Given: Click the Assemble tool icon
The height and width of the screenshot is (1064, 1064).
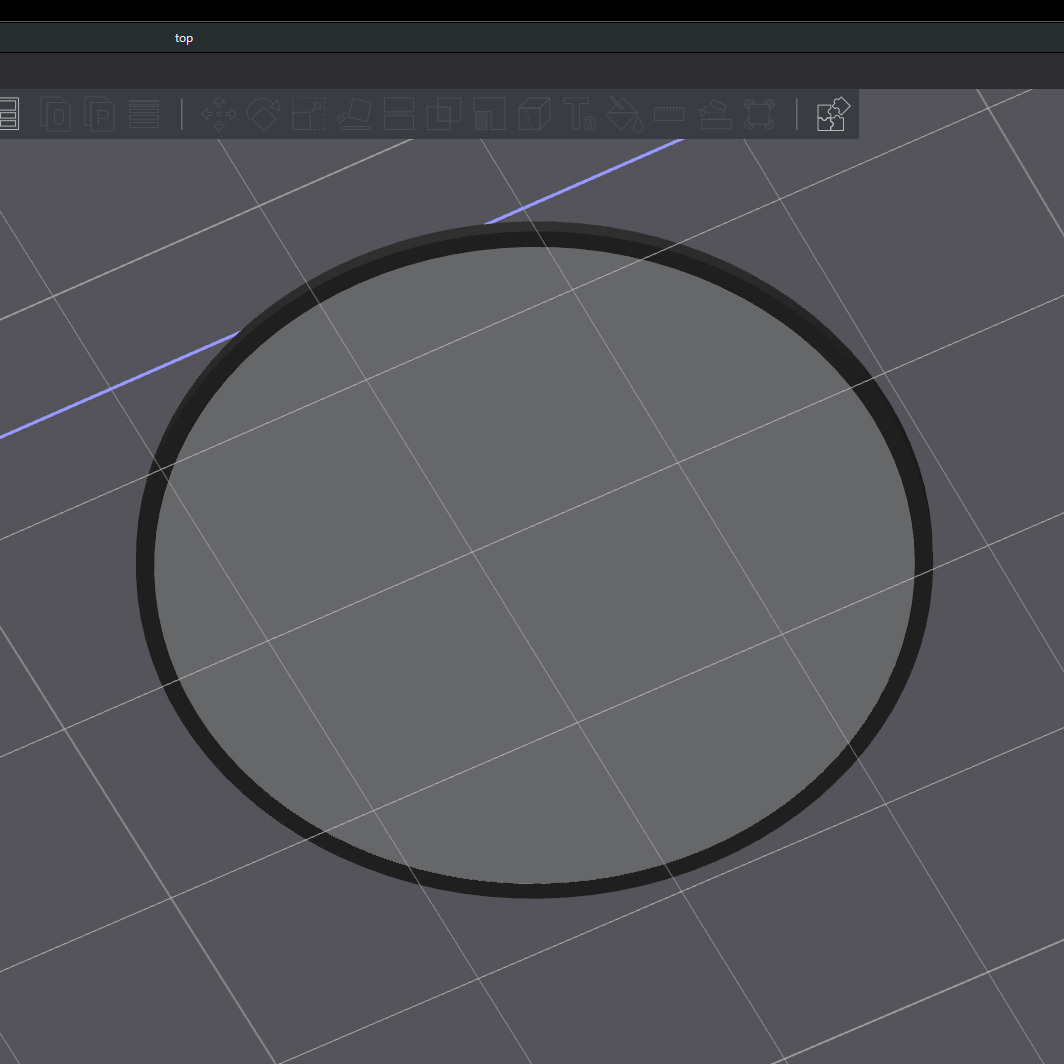Looking at the screenshot, I should 715,114.
